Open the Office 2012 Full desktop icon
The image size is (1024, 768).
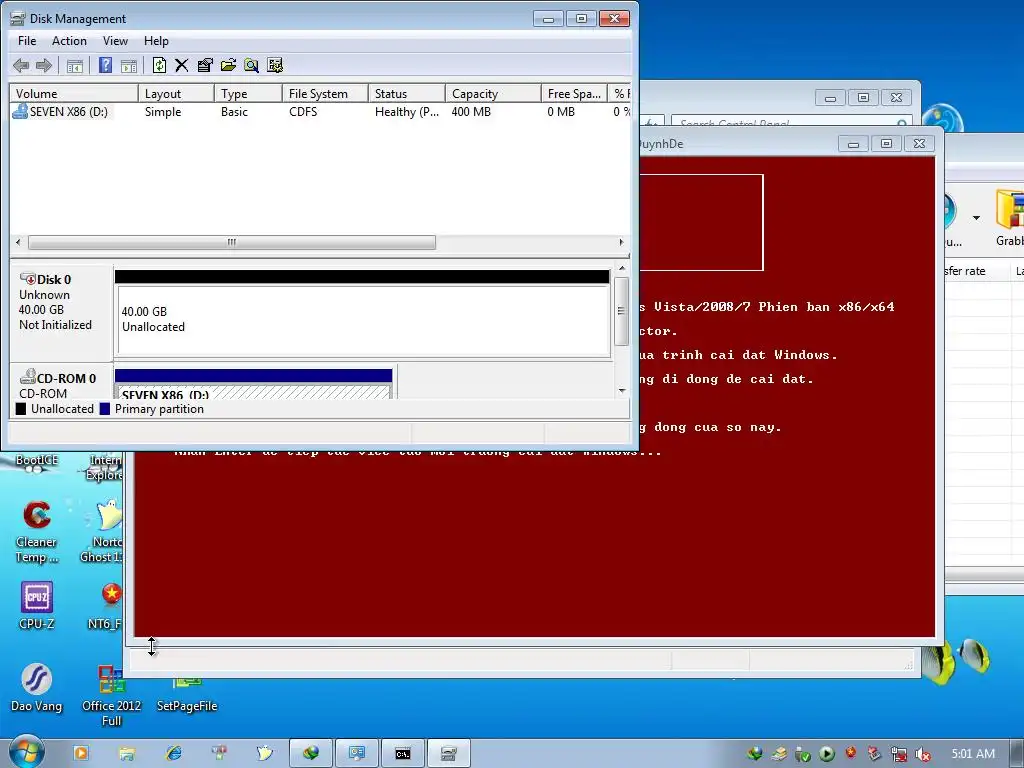[x=112, y=696]
